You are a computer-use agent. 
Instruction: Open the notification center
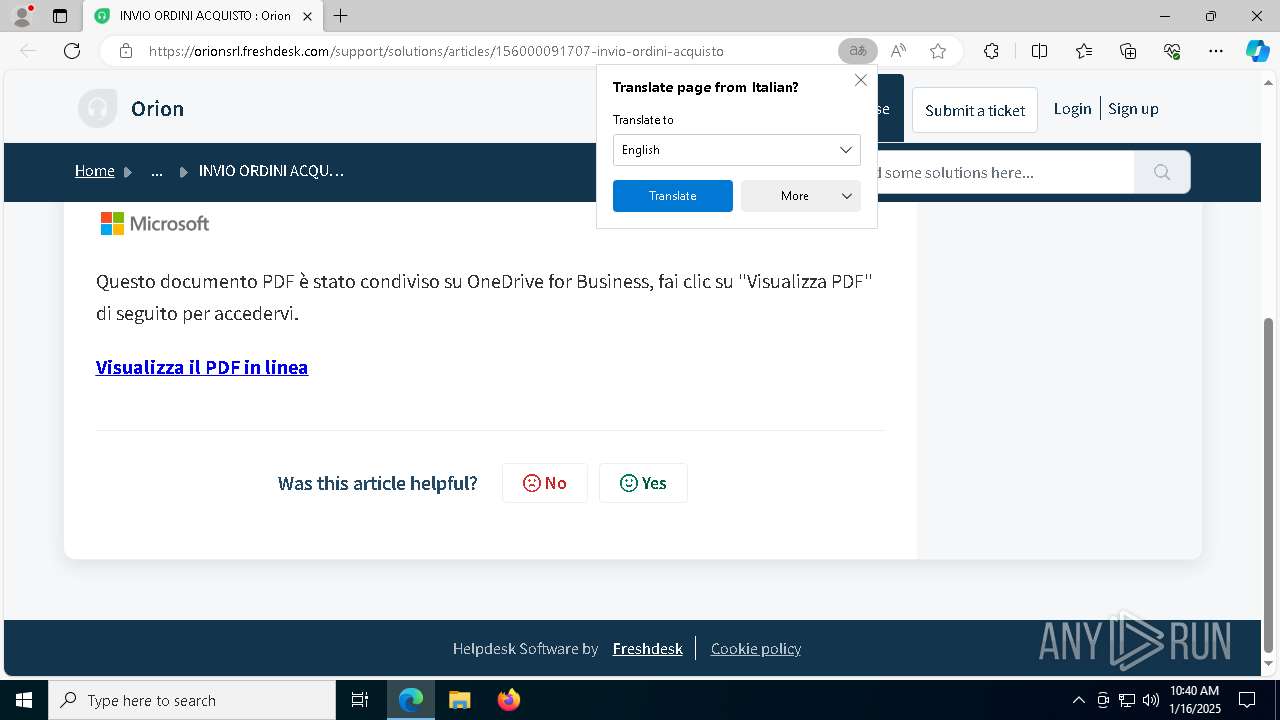[x=1247, y=700]
